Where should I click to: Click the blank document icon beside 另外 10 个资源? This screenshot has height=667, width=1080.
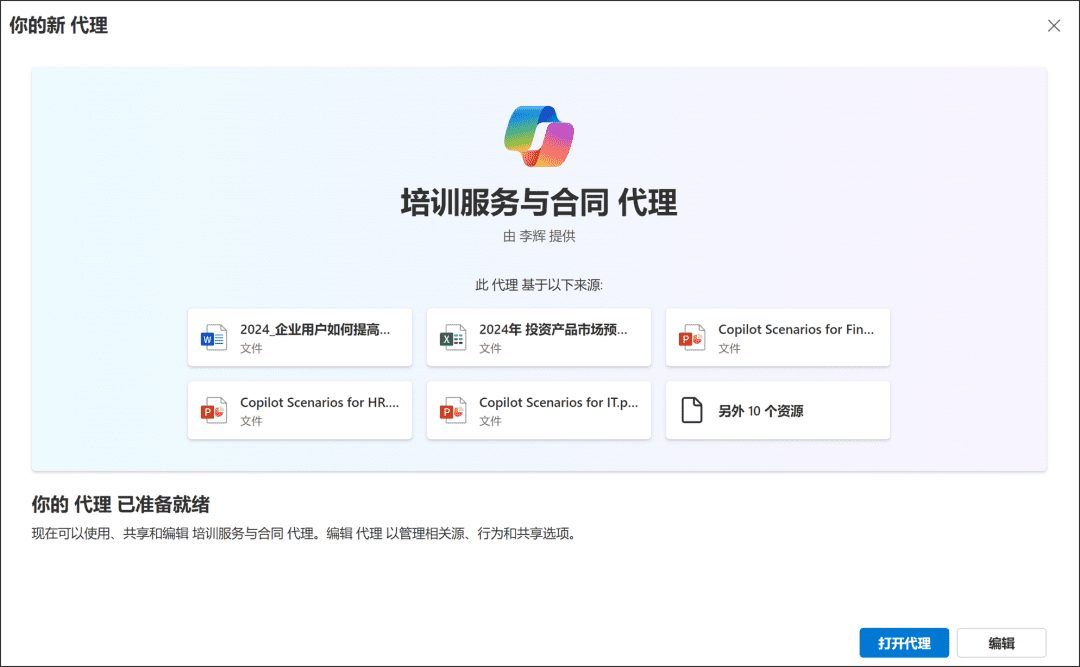692,410
